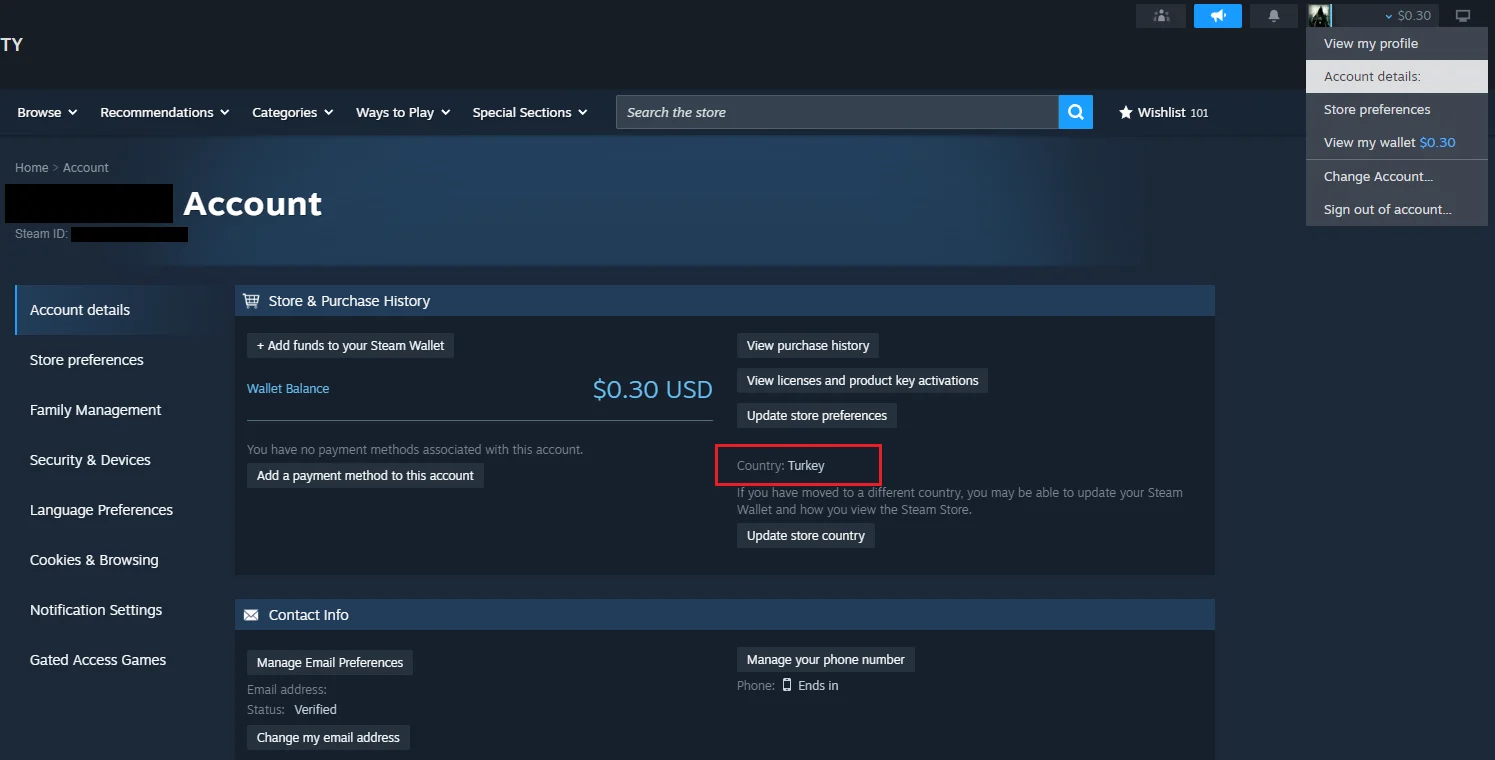1495x760 pixels.
Task: Focus the Search the store field
Action: 836,113
